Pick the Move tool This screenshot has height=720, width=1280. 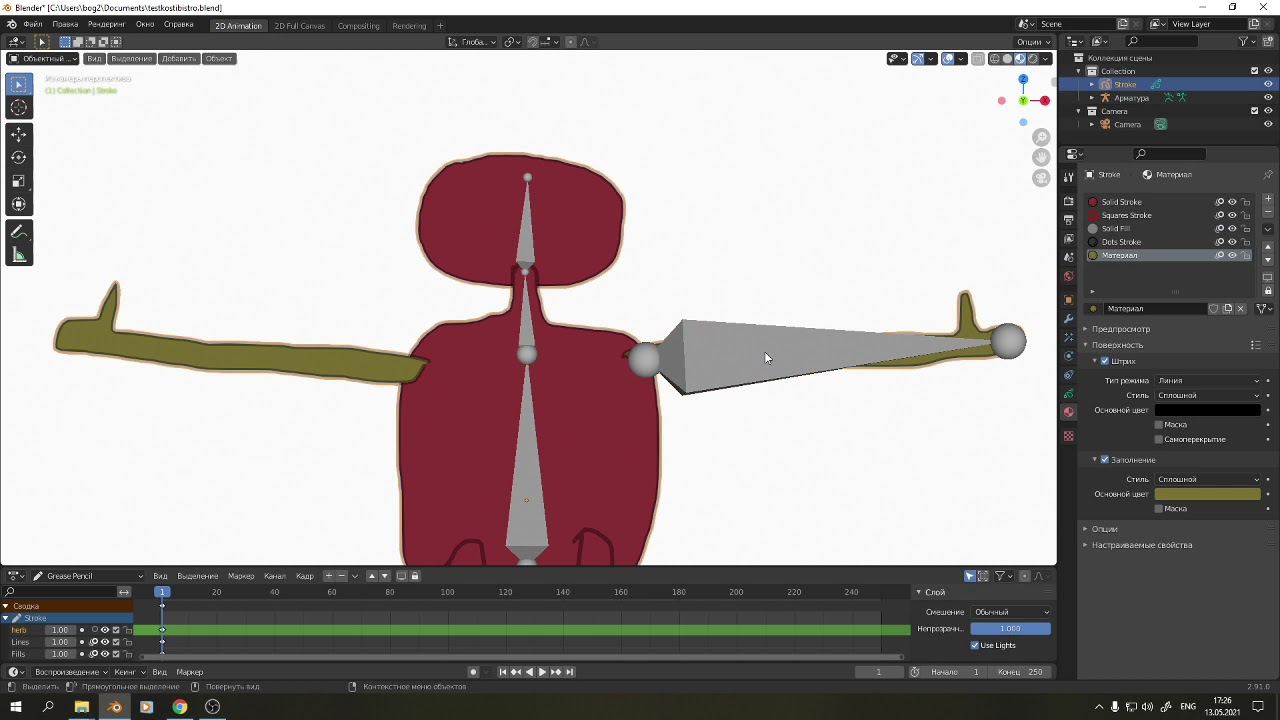tap(18, 135)
